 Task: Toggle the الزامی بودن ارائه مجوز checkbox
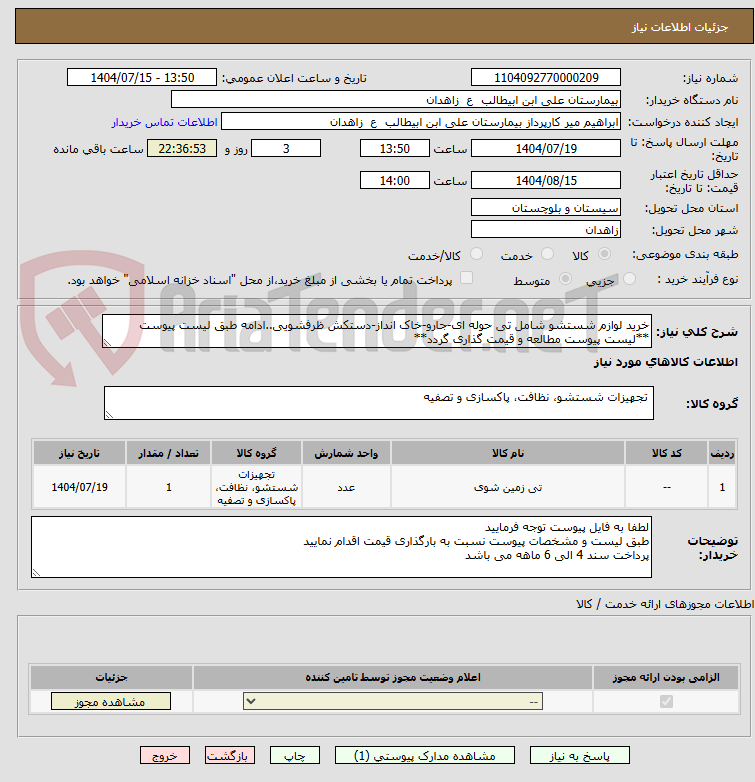click(x=666, y=701)
